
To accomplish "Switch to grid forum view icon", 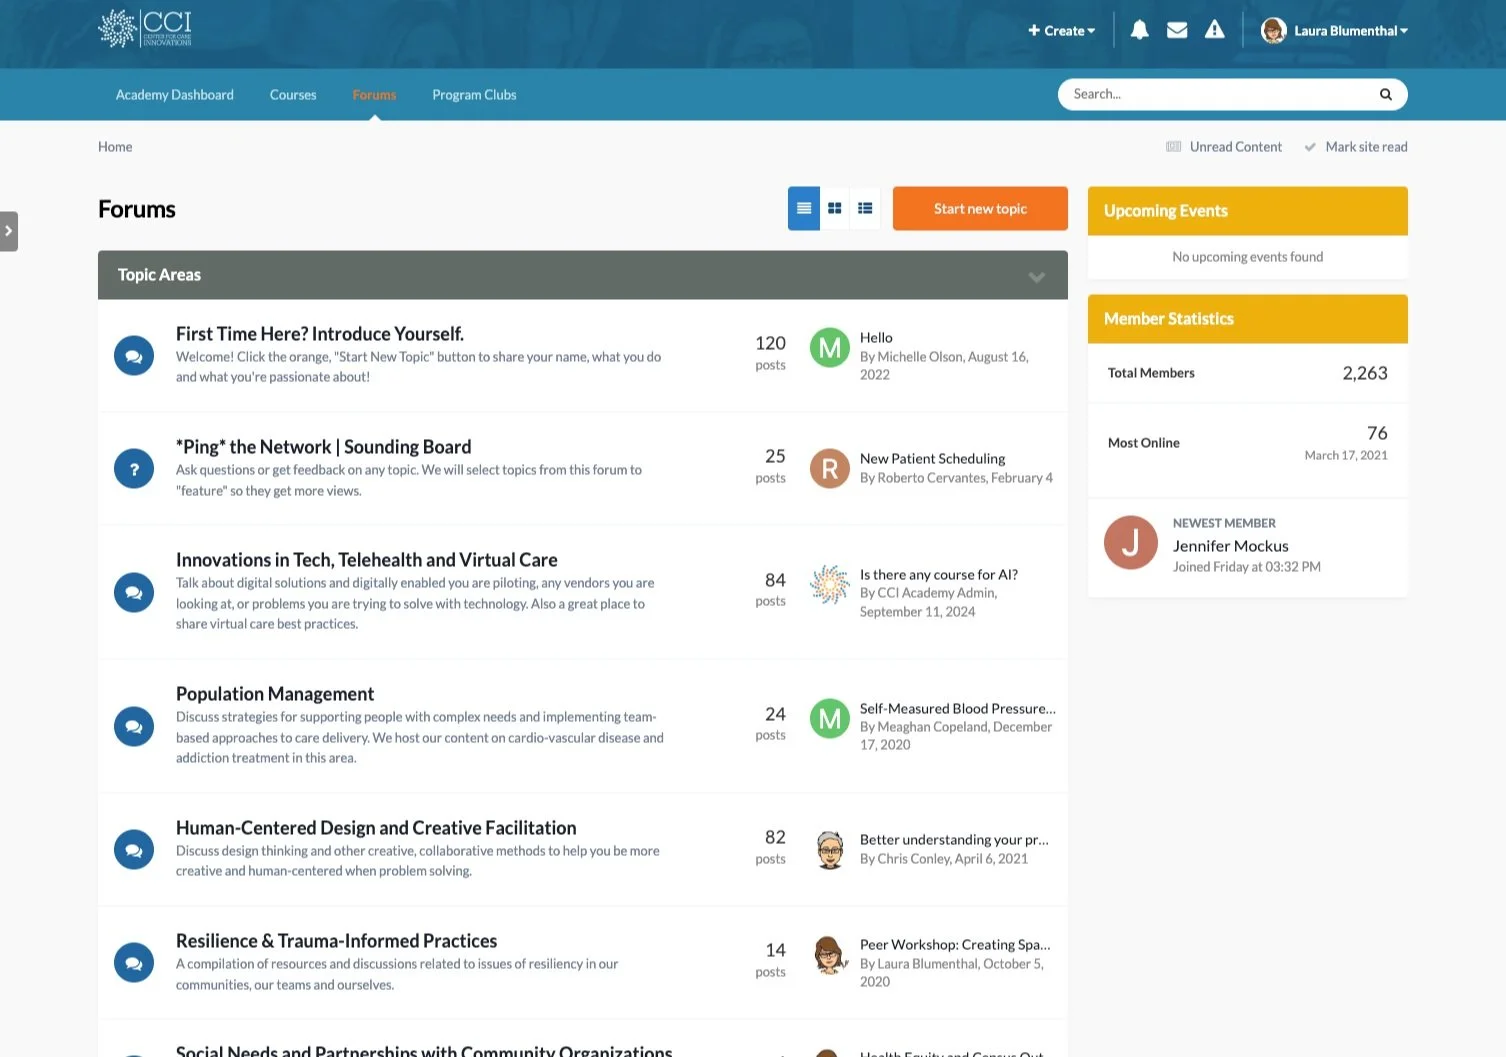I will click(x=834, y=208).
